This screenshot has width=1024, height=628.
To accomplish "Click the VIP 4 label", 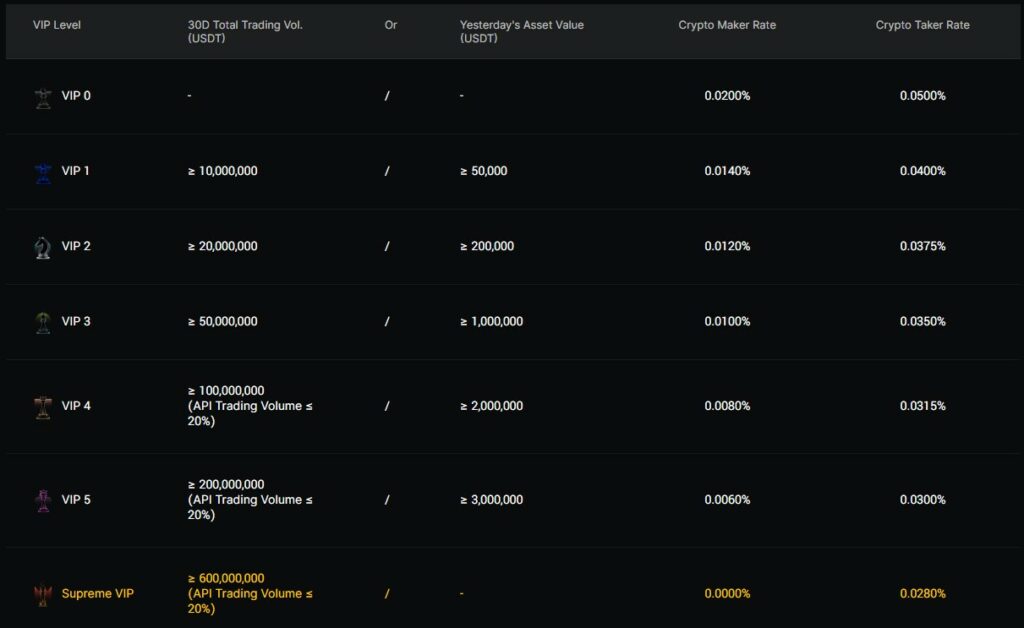I will (x=76, y=406).
